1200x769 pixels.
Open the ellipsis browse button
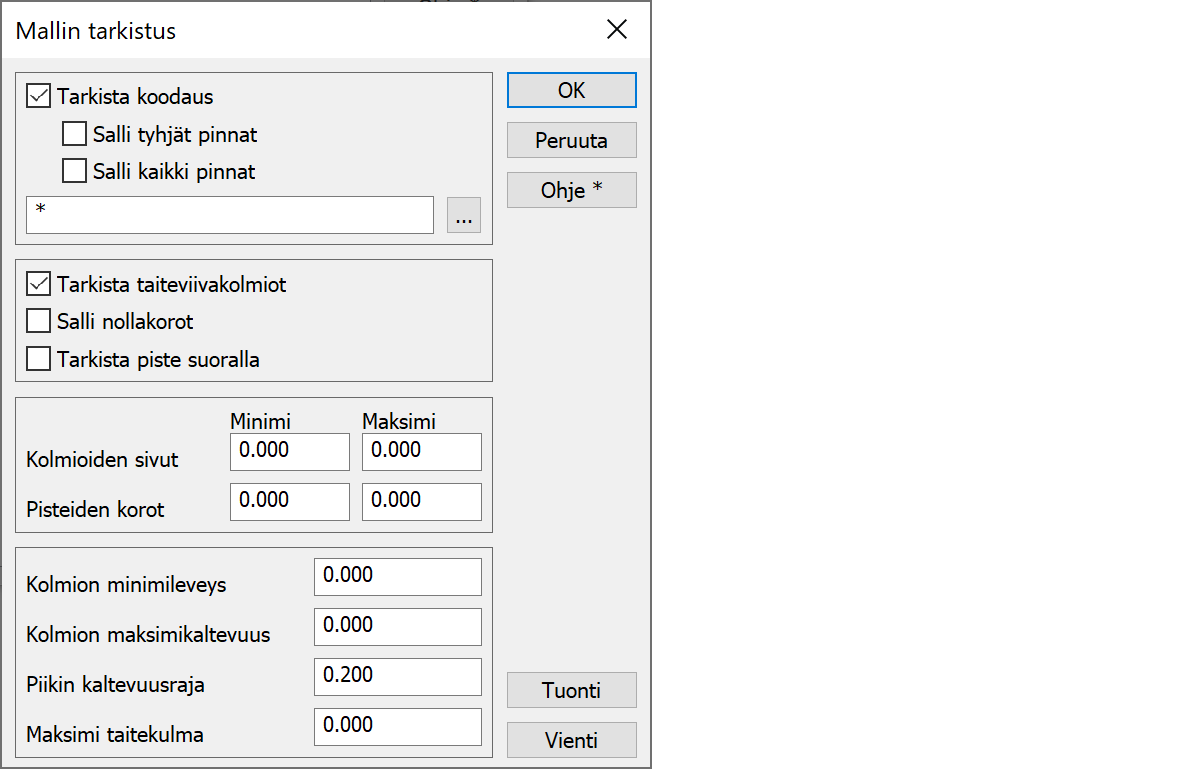click(x=464, y=215)
